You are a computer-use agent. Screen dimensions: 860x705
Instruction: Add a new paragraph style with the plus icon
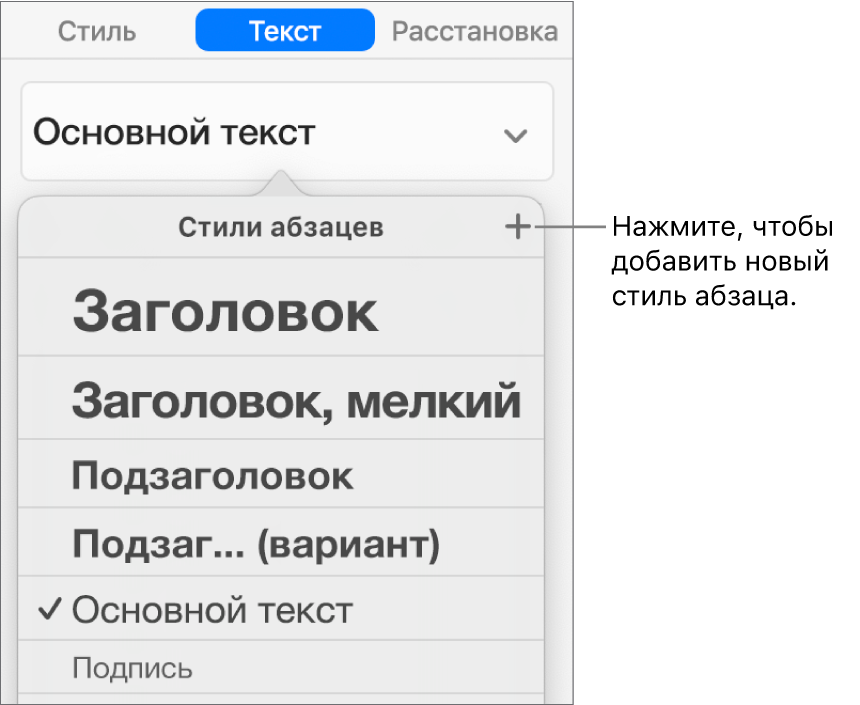[x=518, y=227]
